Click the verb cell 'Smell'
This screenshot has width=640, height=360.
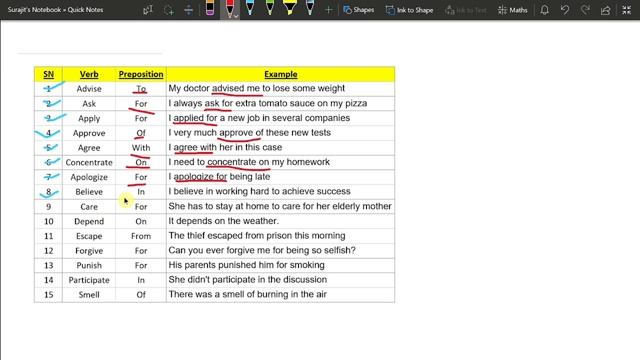point(89,295)
